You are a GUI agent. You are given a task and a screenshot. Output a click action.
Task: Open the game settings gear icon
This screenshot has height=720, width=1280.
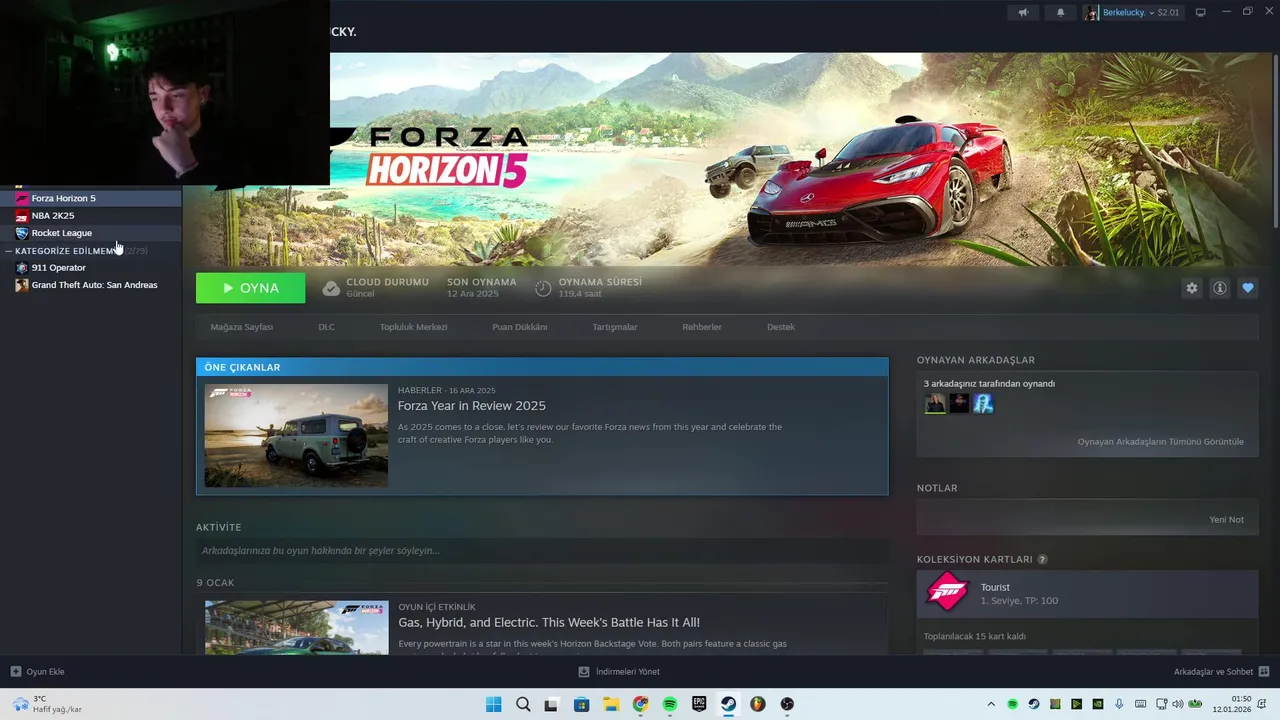coord(1191,288)
